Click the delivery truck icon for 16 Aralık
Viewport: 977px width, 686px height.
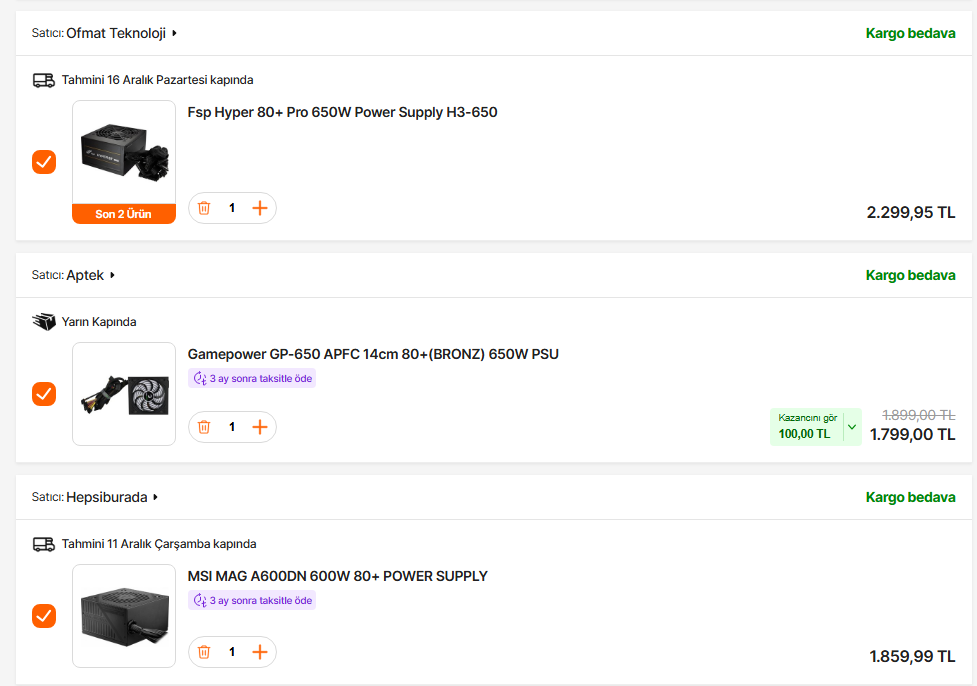(44, 80)
